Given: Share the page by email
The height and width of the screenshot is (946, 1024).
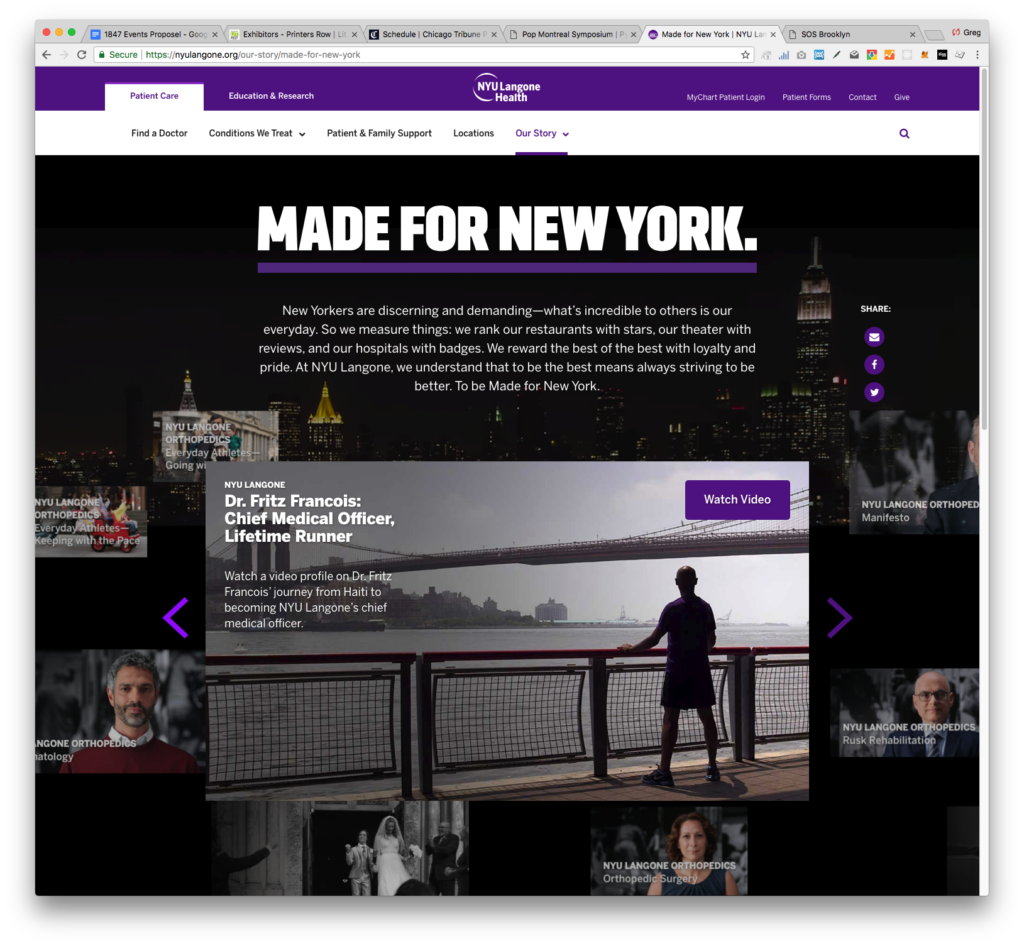Looking at the screenshot, I should tap(874, 337).
